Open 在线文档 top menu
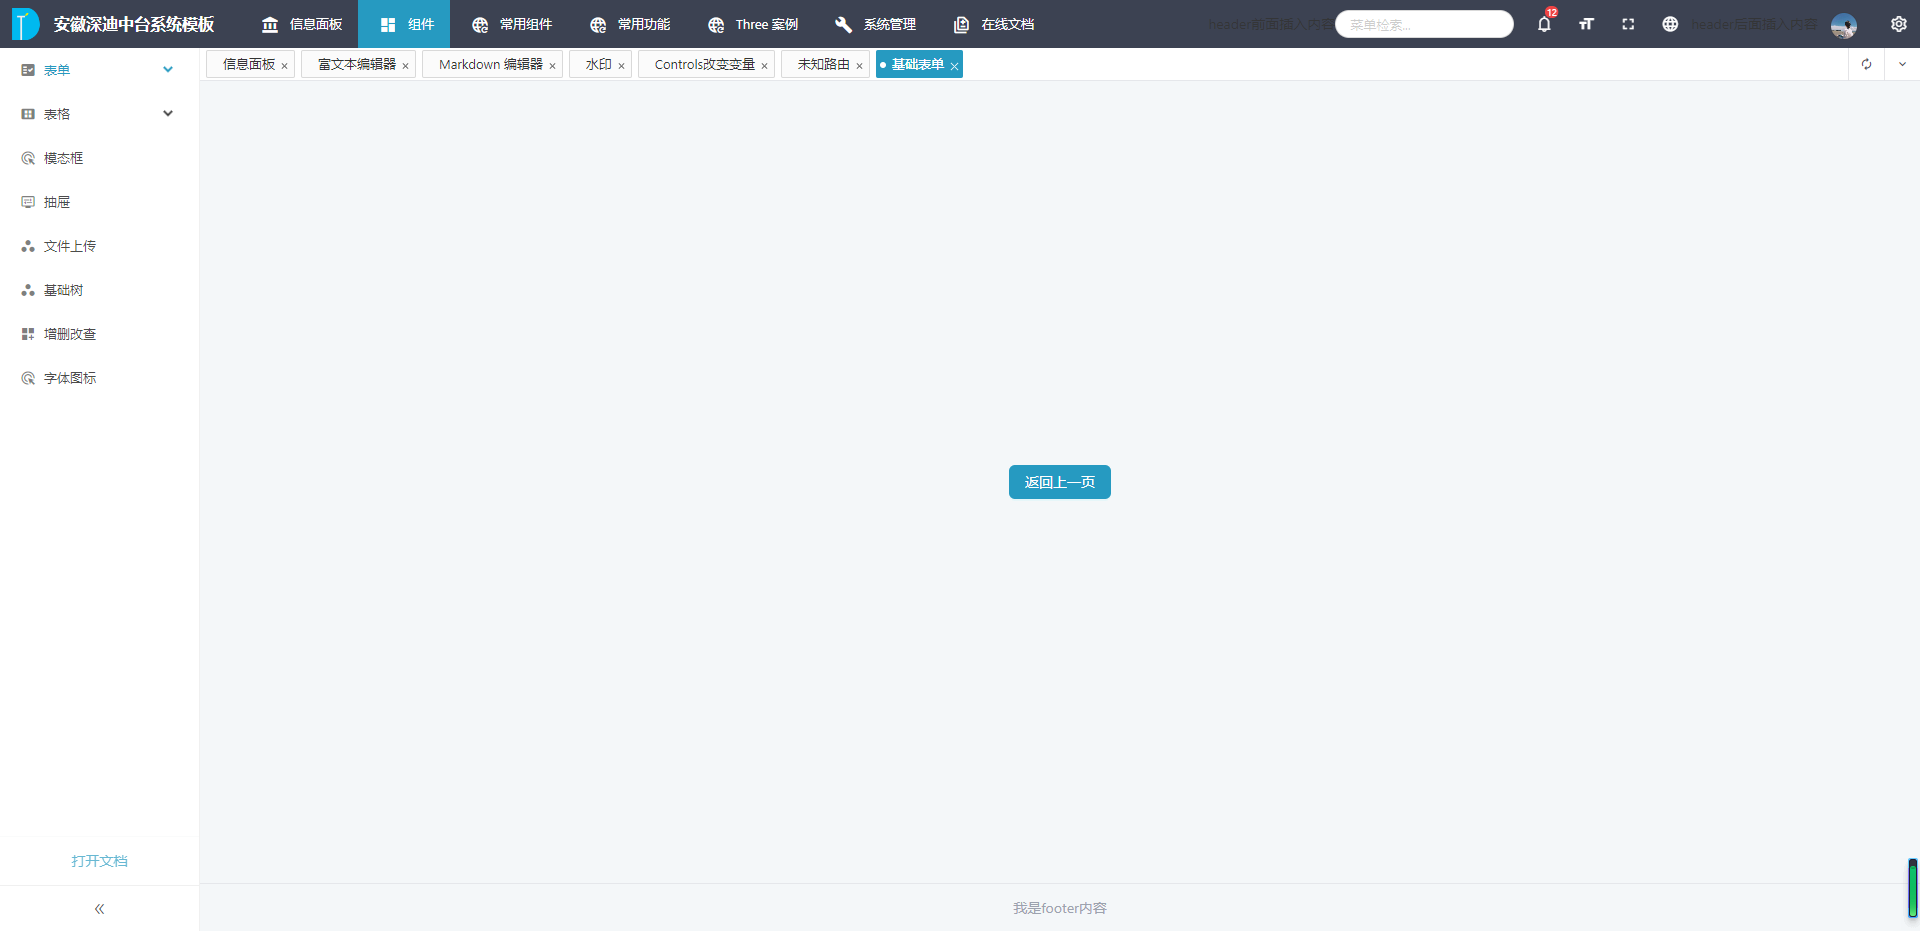Image resolution: width=1920 pixels, height=931 pixels. pos(994,24)
